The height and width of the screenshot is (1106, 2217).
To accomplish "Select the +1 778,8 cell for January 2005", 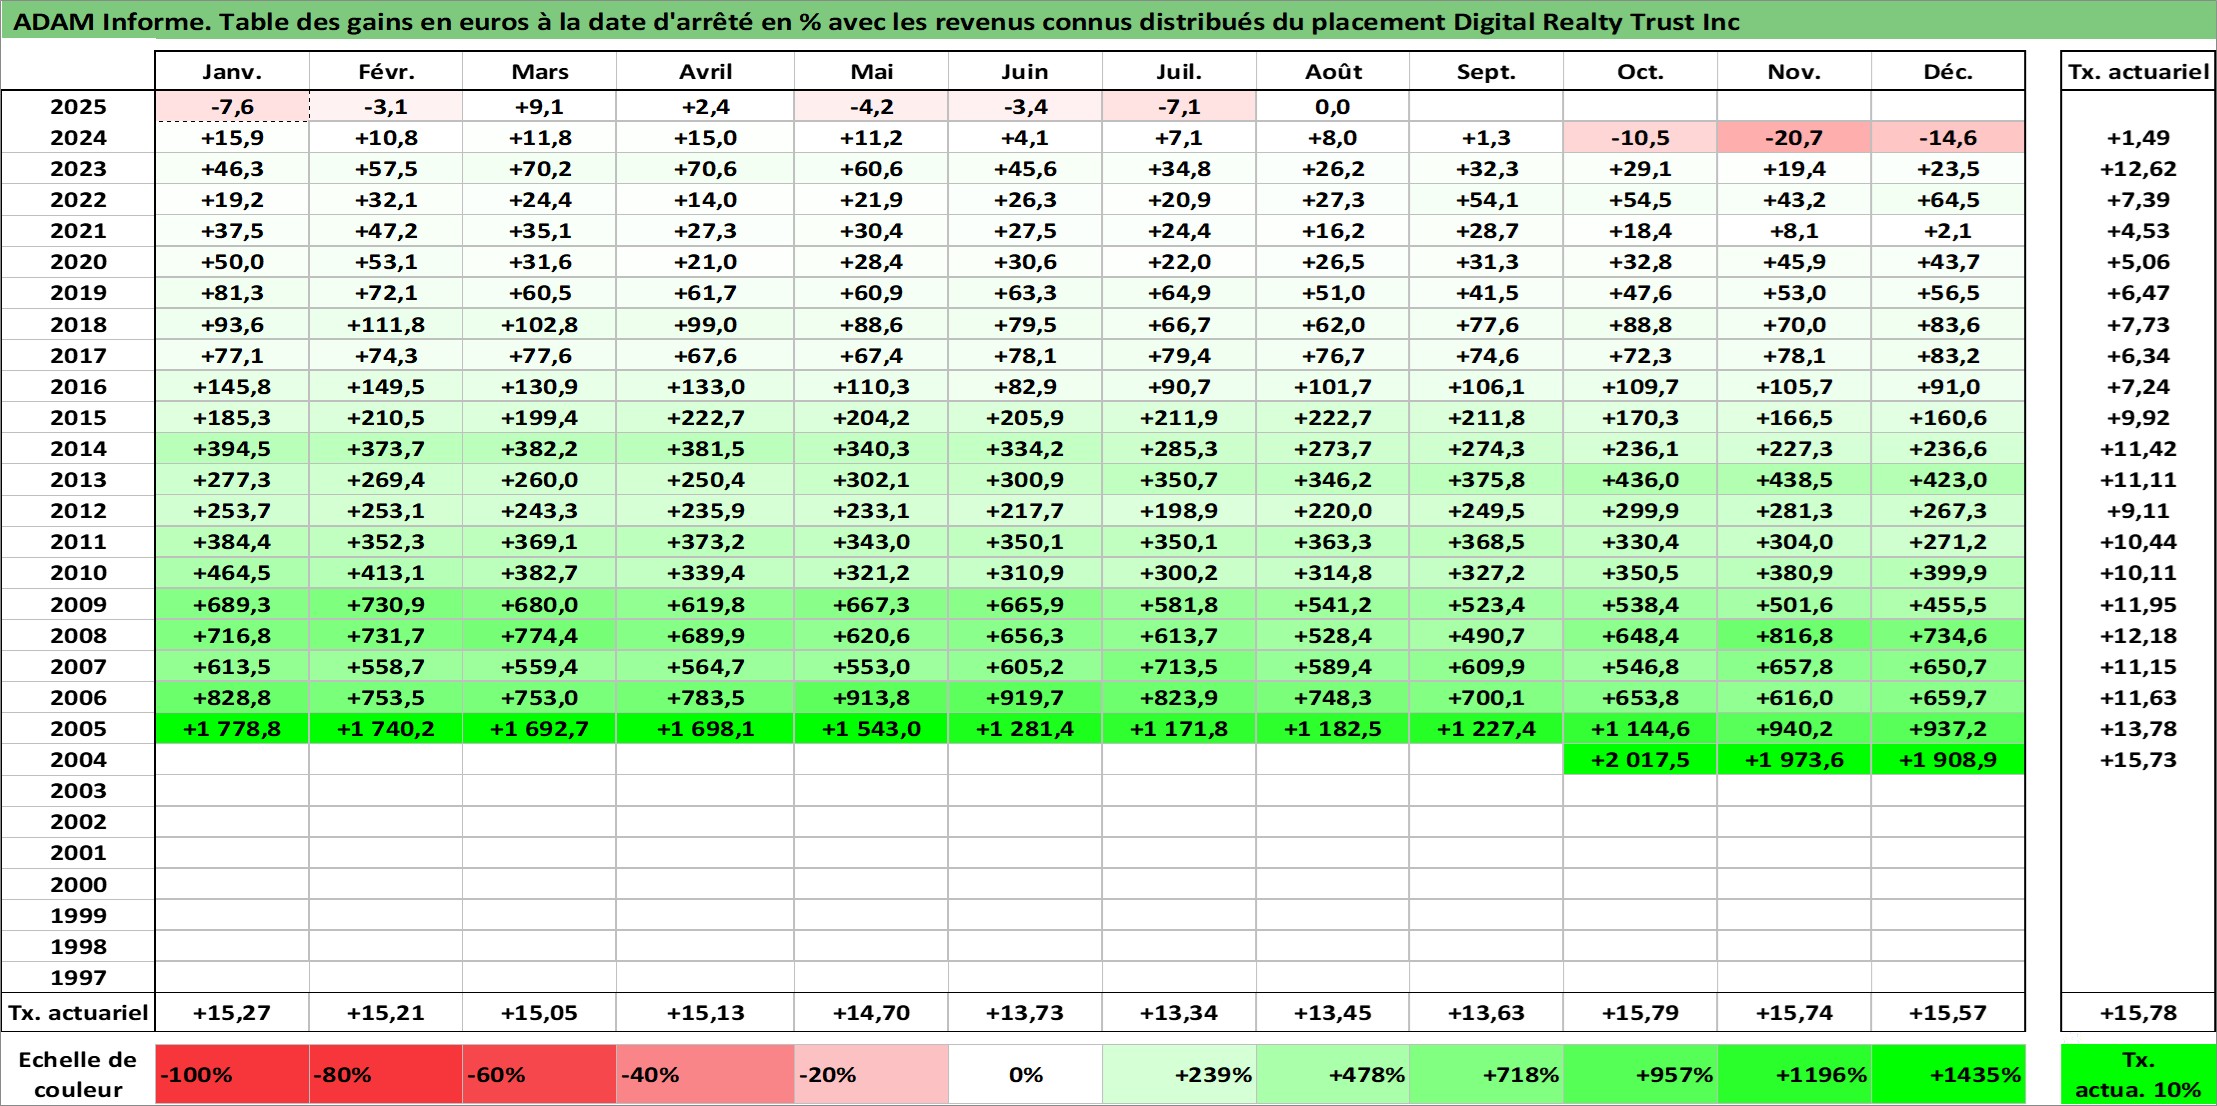I will tap(232, 728).
